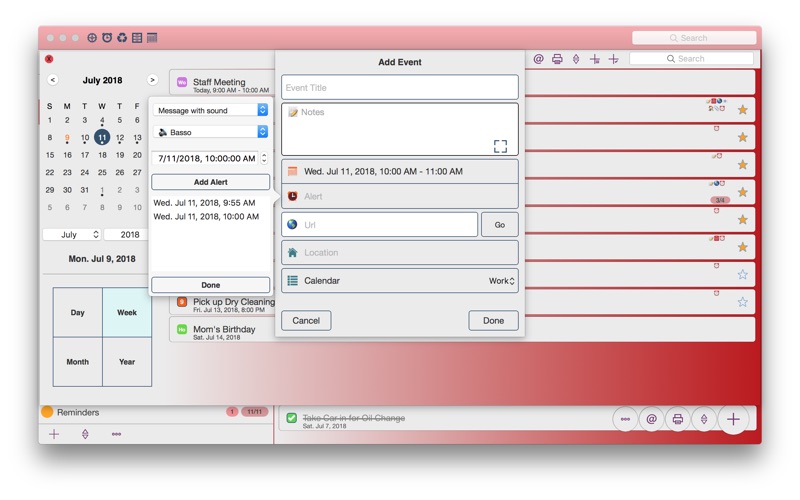The image size is (800, 500).
Task: Click the red X circle above mini calendar
Action: 49,59
